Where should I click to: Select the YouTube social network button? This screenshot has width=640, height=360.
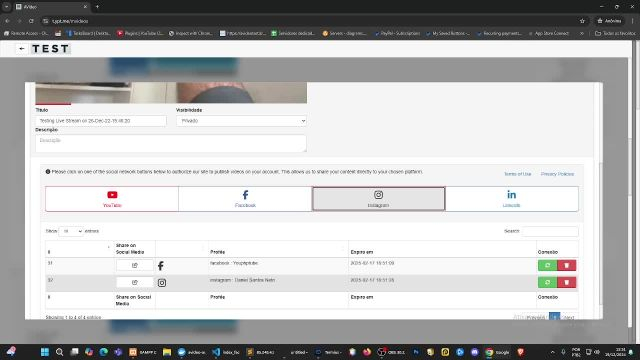[112, 199]
